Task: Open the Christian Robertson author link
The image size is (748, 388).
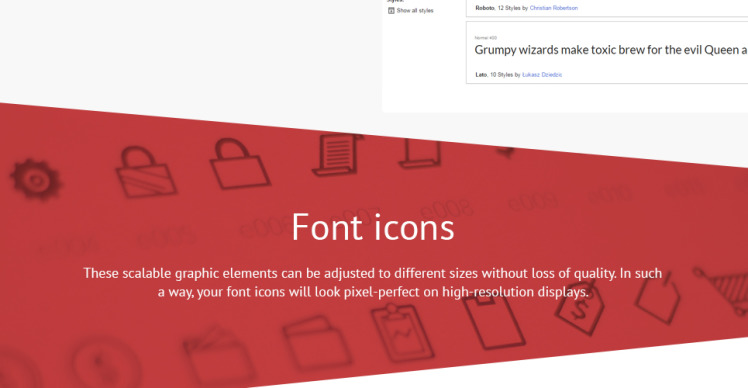Action: click(553, 8)
